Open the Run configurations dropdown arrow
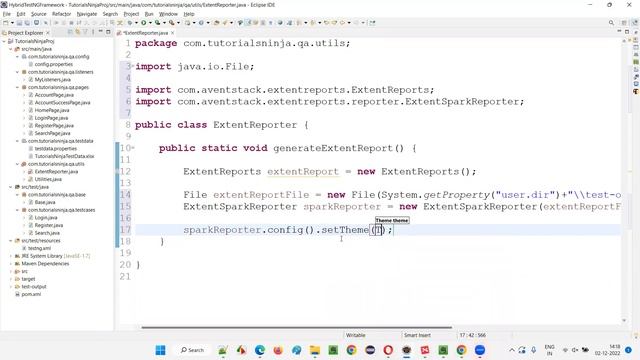Viewport: 640px width, 360px height. pyautogui.click(x=150, y=23)
